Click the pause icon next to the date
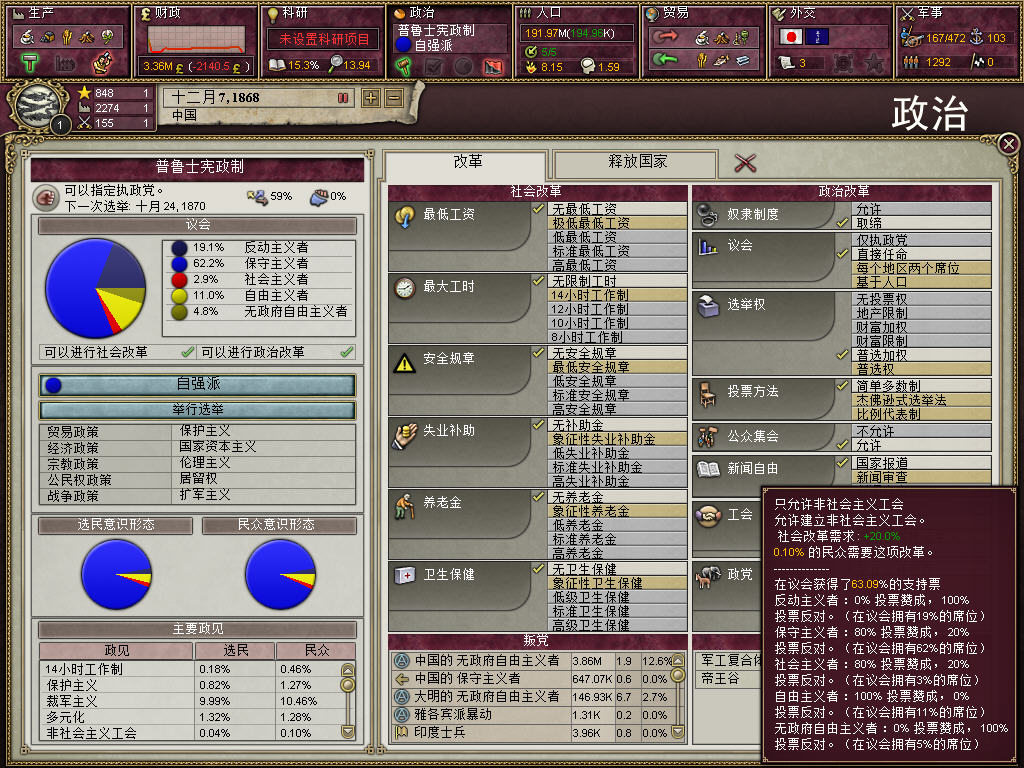 point(343,98)
